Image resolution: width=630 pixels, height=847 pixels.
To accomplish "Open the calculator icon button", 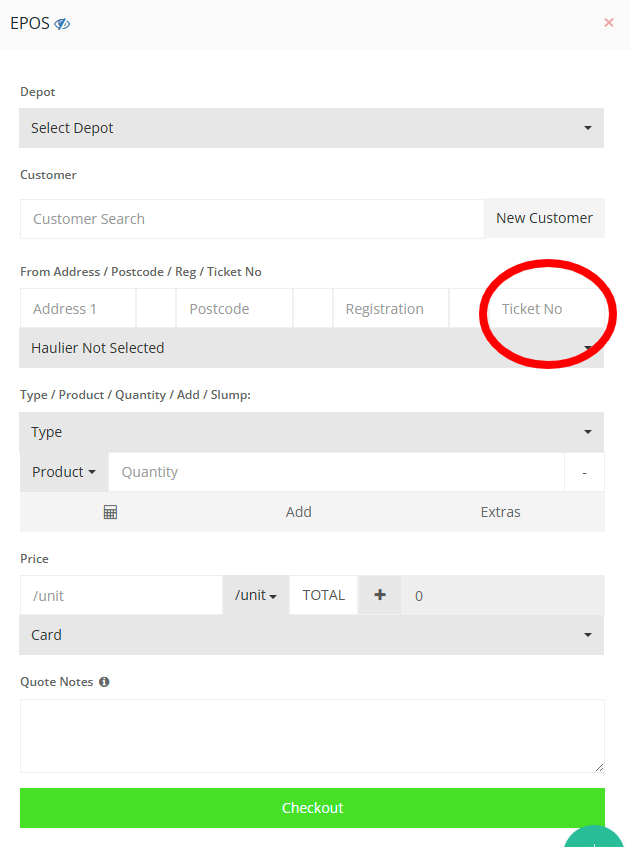I will (x=110, y=512).
